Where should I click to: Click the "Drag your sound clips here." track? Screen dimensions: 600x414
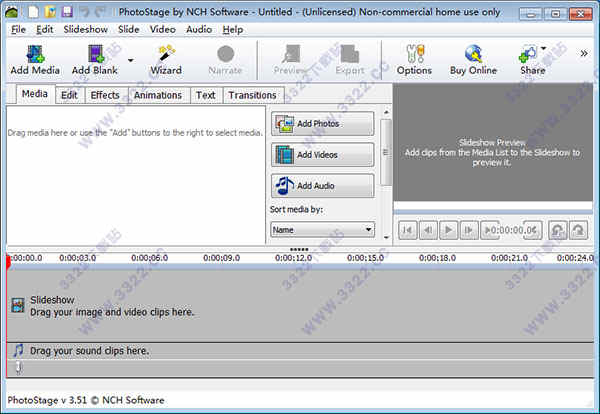[300, 350]
